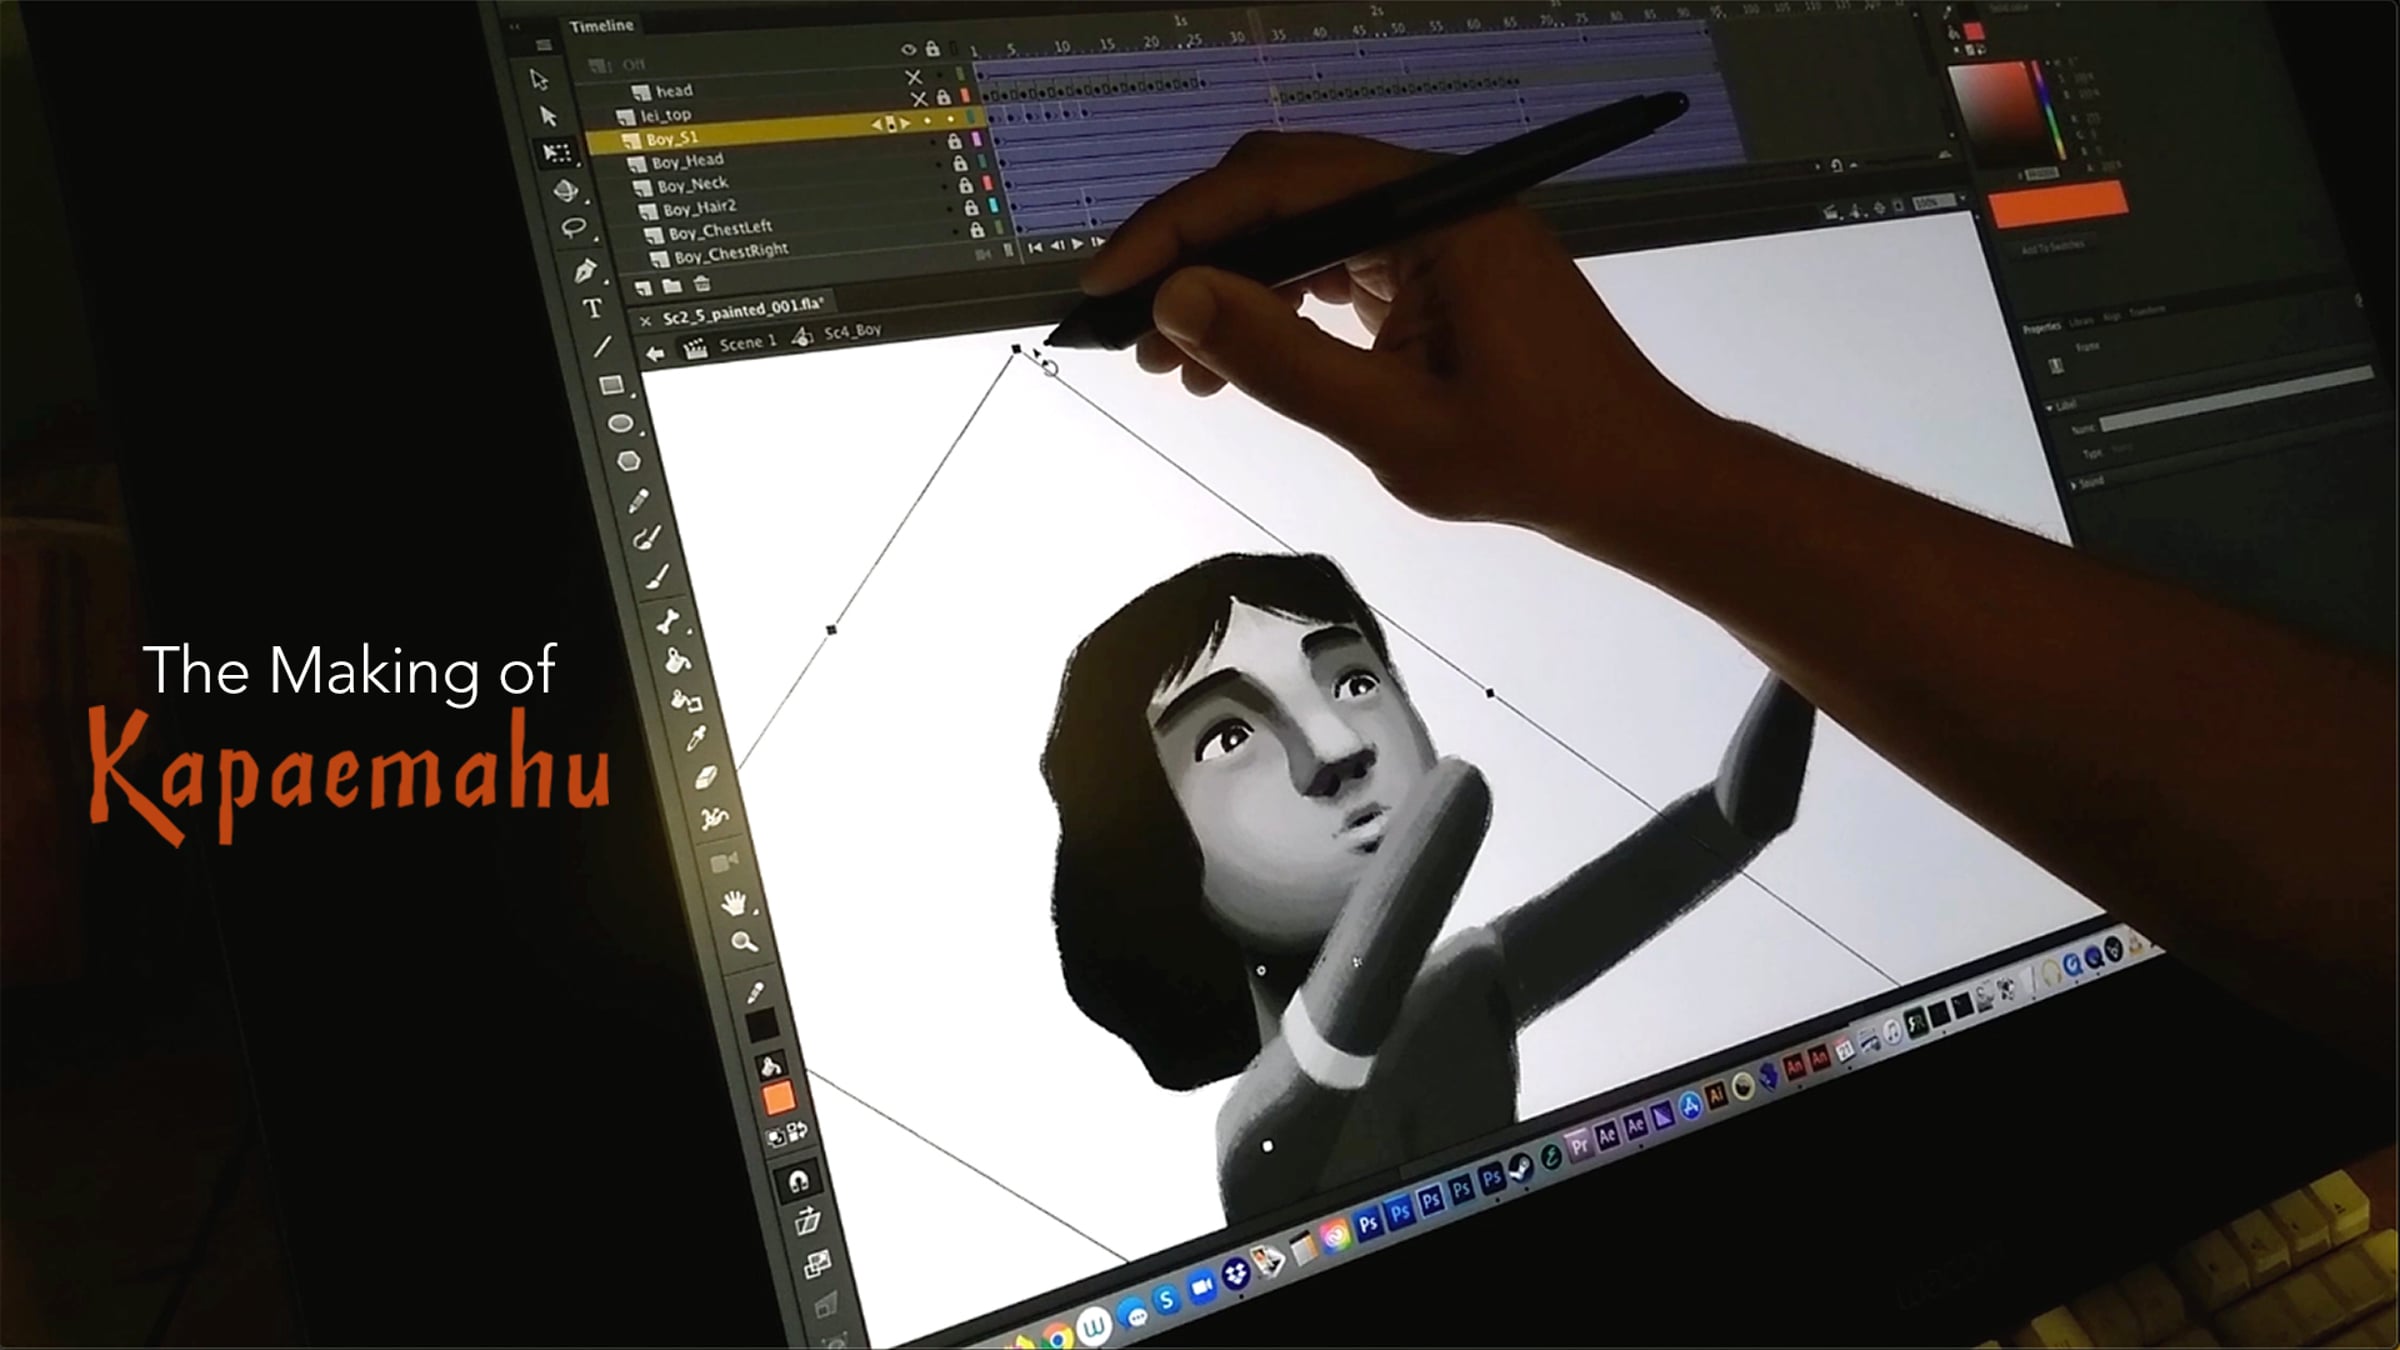
Task: Create a new layer in the Timeline
Action: coord(643,289)
